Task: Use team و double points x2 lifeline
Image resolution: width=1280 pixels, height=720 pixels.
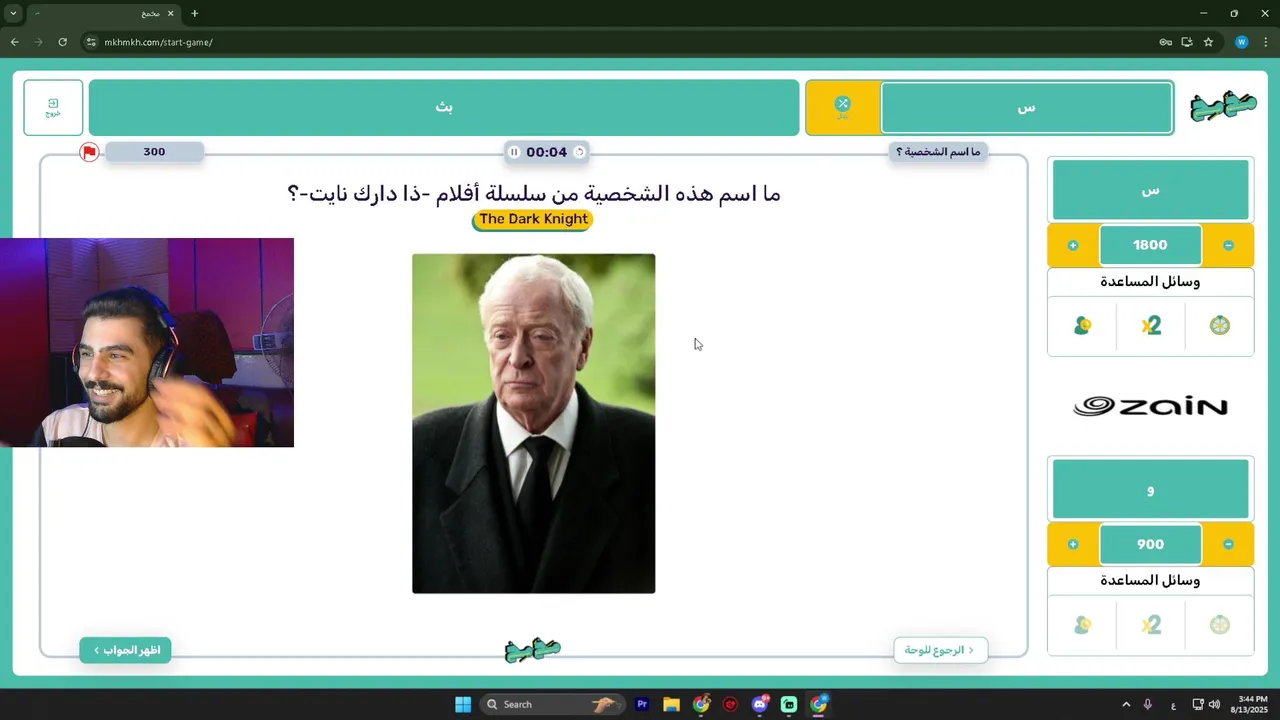Action: coord(1151,625)
